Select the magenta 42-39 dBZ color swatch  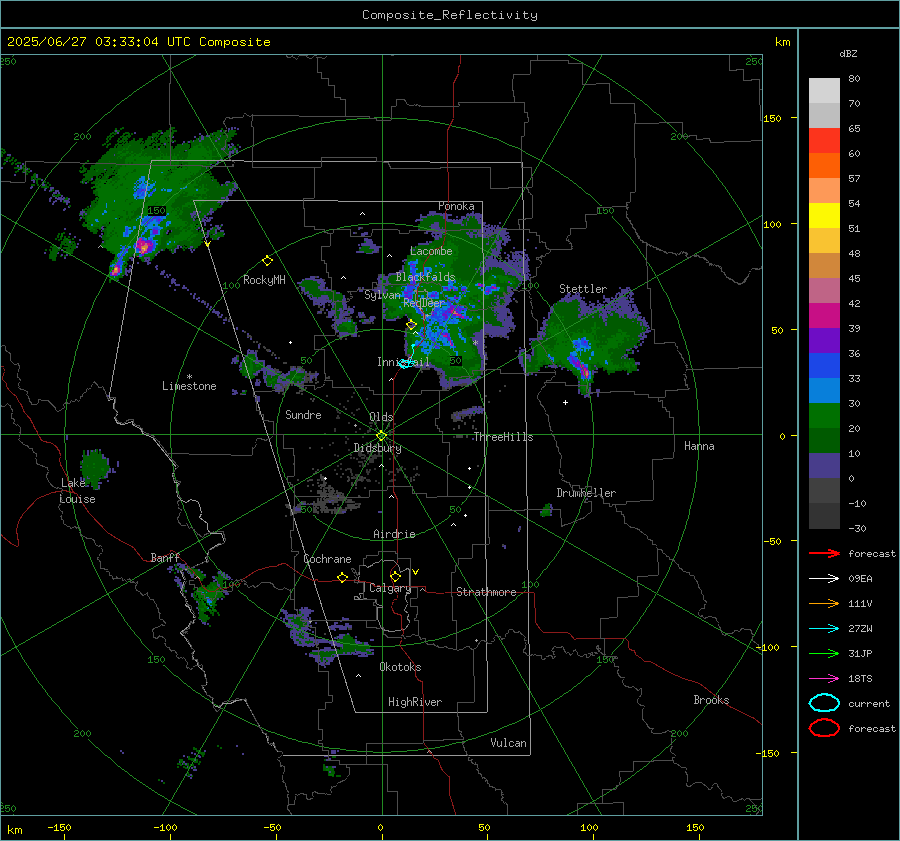(824, 316)
